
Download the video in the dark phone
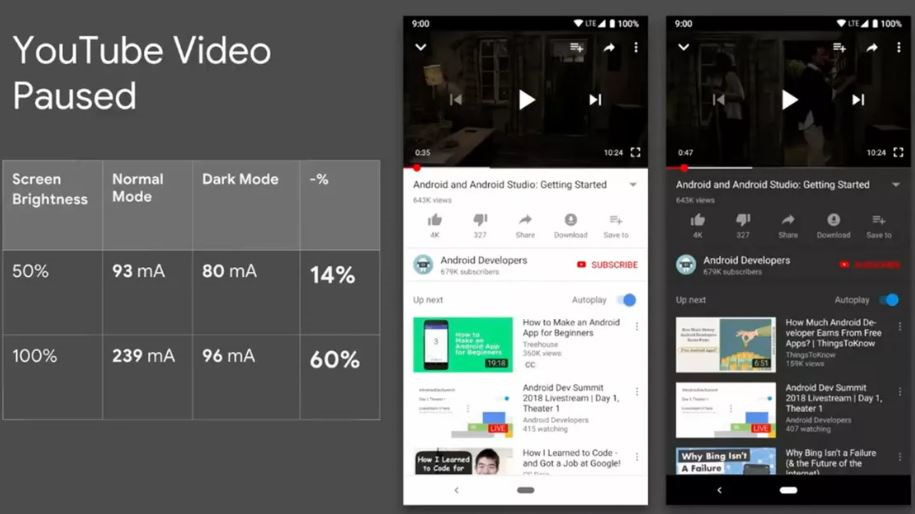click(833, 225)
